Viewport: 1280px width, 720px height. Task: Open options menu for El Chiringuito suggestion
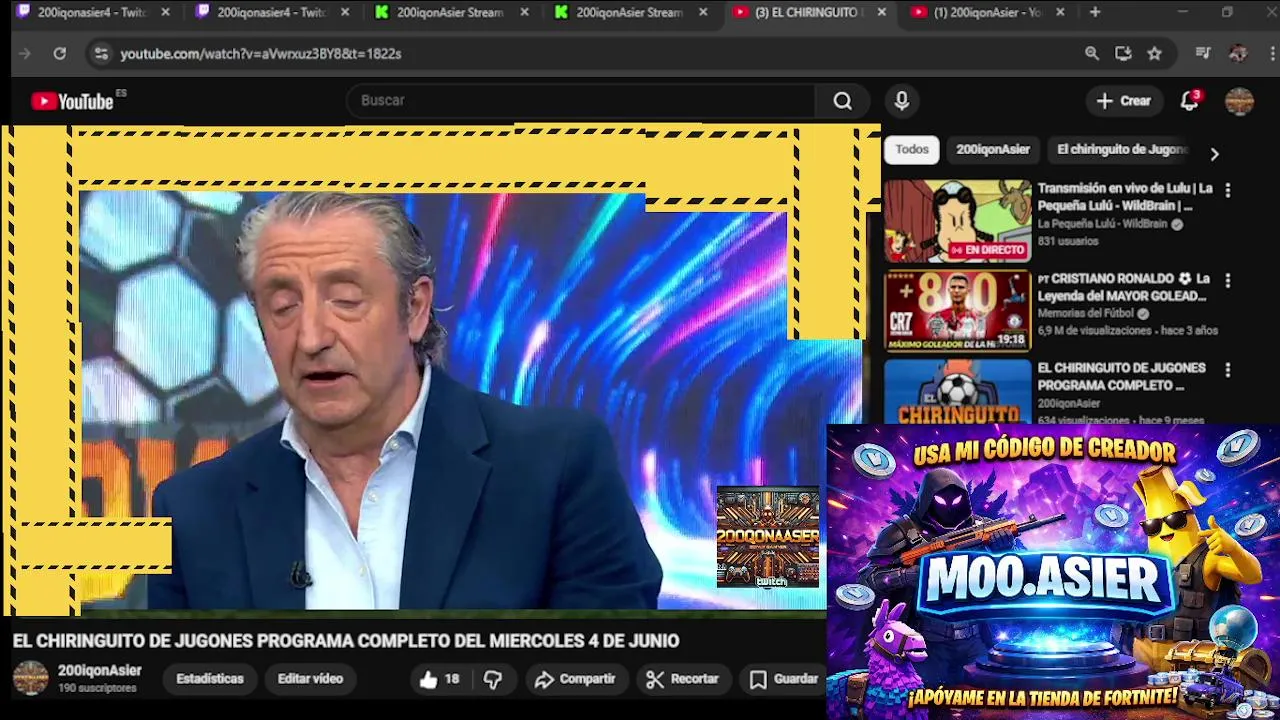tap(1228, 370)
